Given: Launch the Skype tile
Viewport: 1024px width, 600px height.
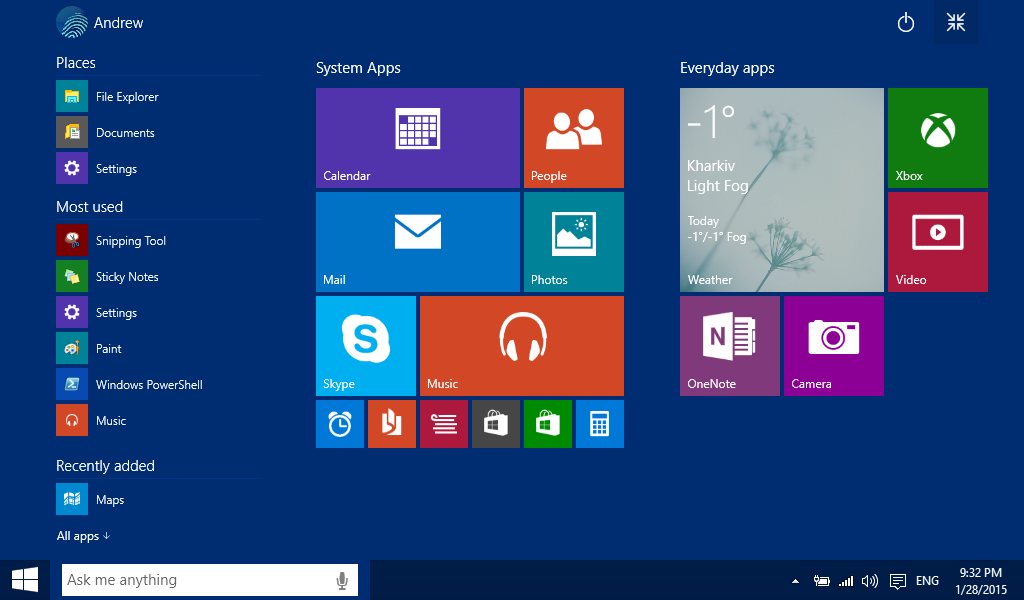Looking at the screenshot, I should (x=366, y=345).
